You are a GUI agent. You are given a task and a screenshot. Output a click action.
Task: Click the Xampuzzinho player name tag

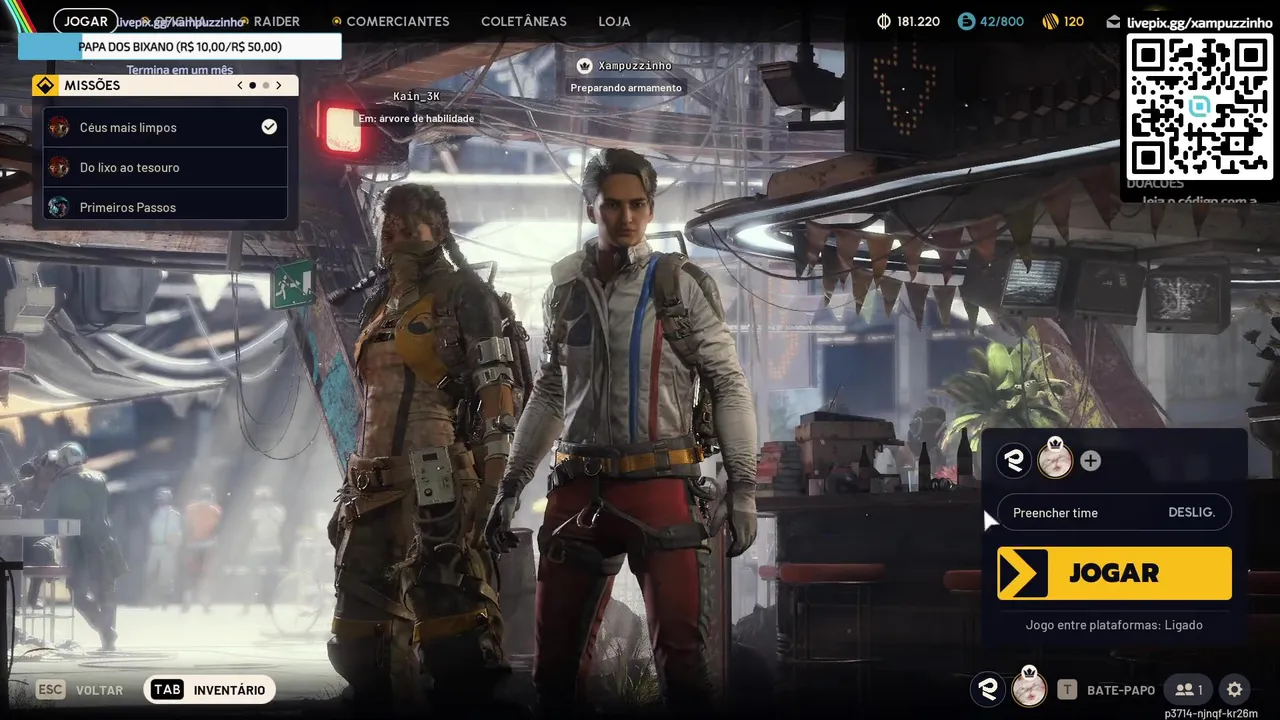pyautogui.click(x=635, y=66)
